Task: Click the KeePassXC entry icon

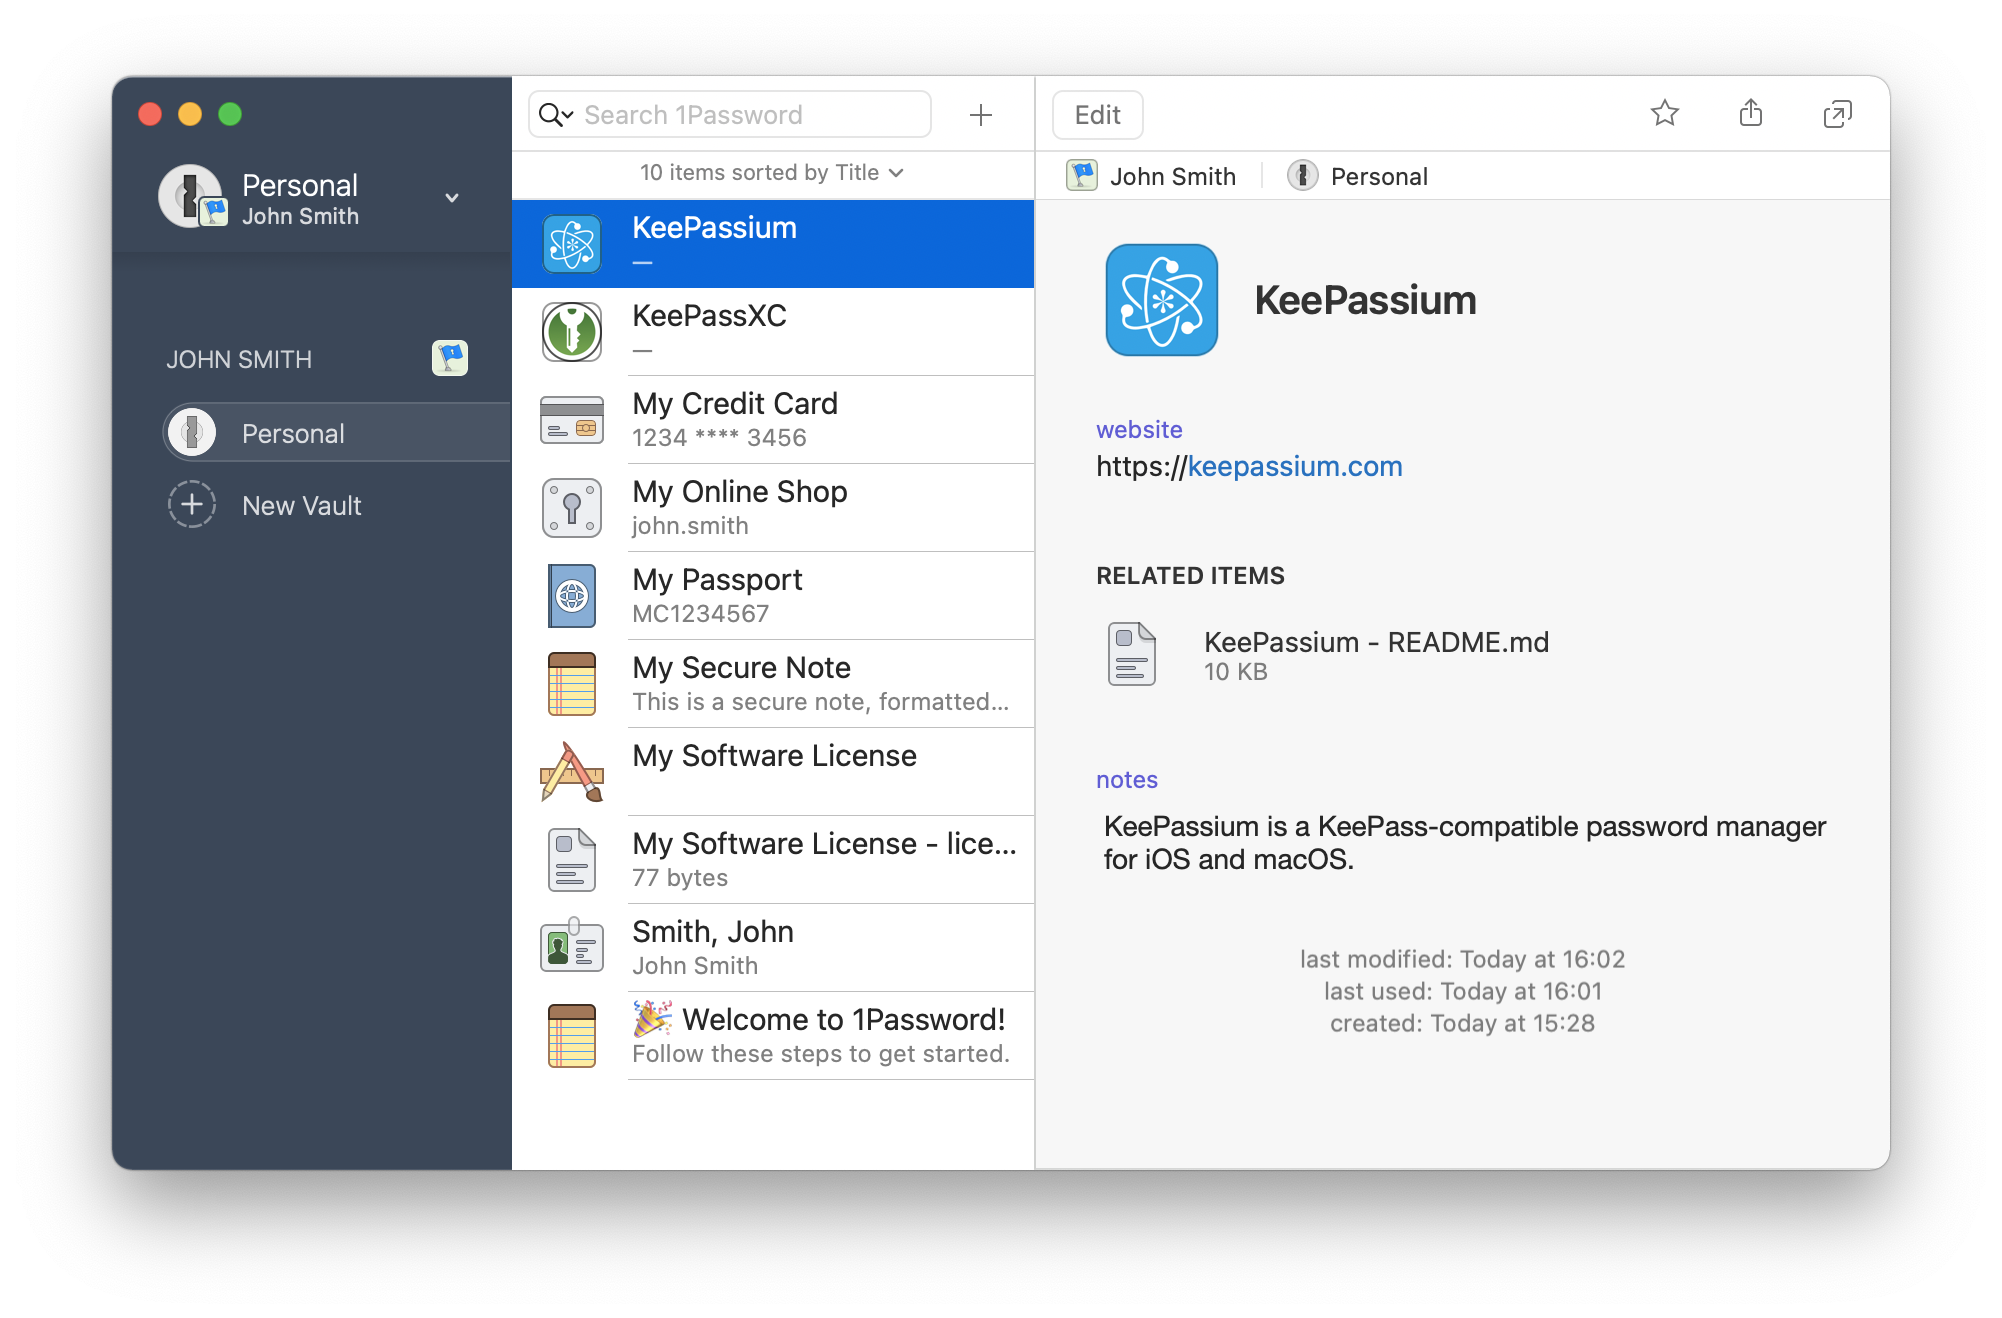Action: (572, 328)
